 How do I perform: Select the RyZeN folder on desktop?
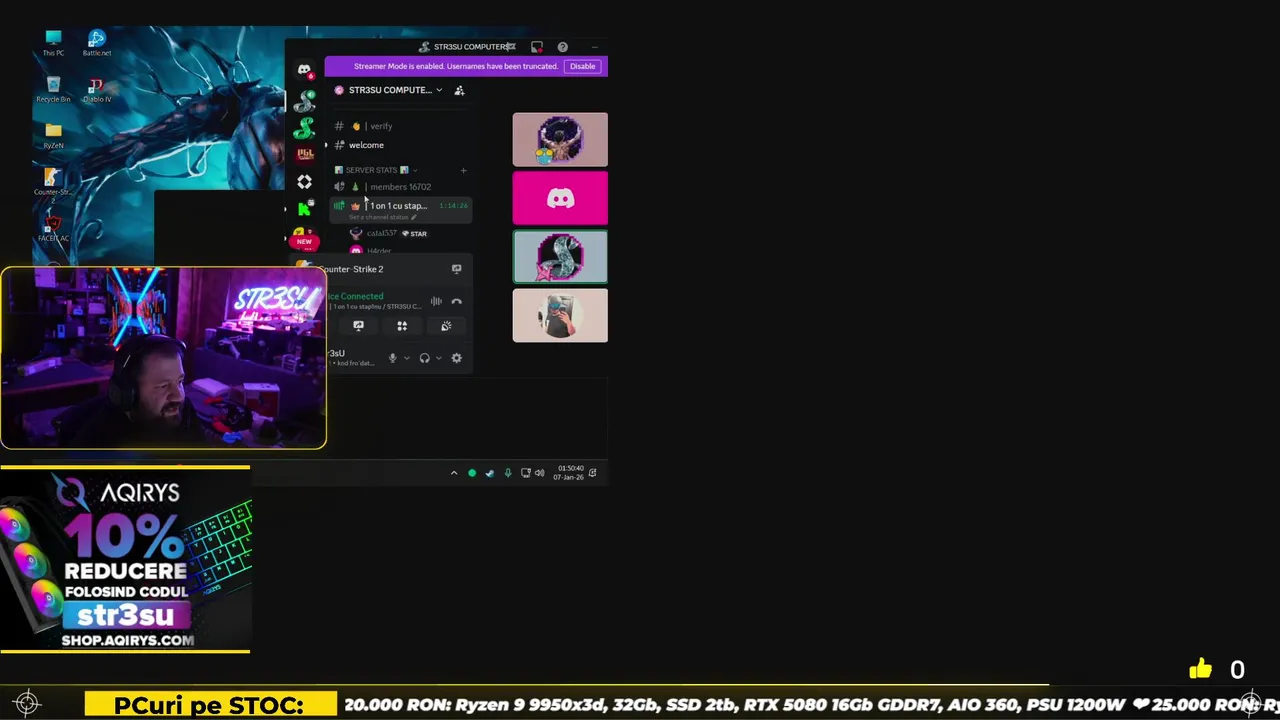[x=53, y=136]
